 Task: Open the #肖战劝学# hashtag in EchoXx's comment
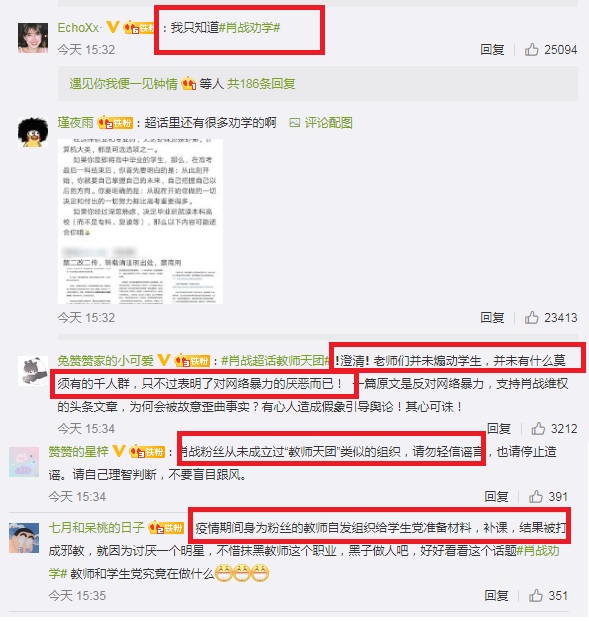point(250,27)
